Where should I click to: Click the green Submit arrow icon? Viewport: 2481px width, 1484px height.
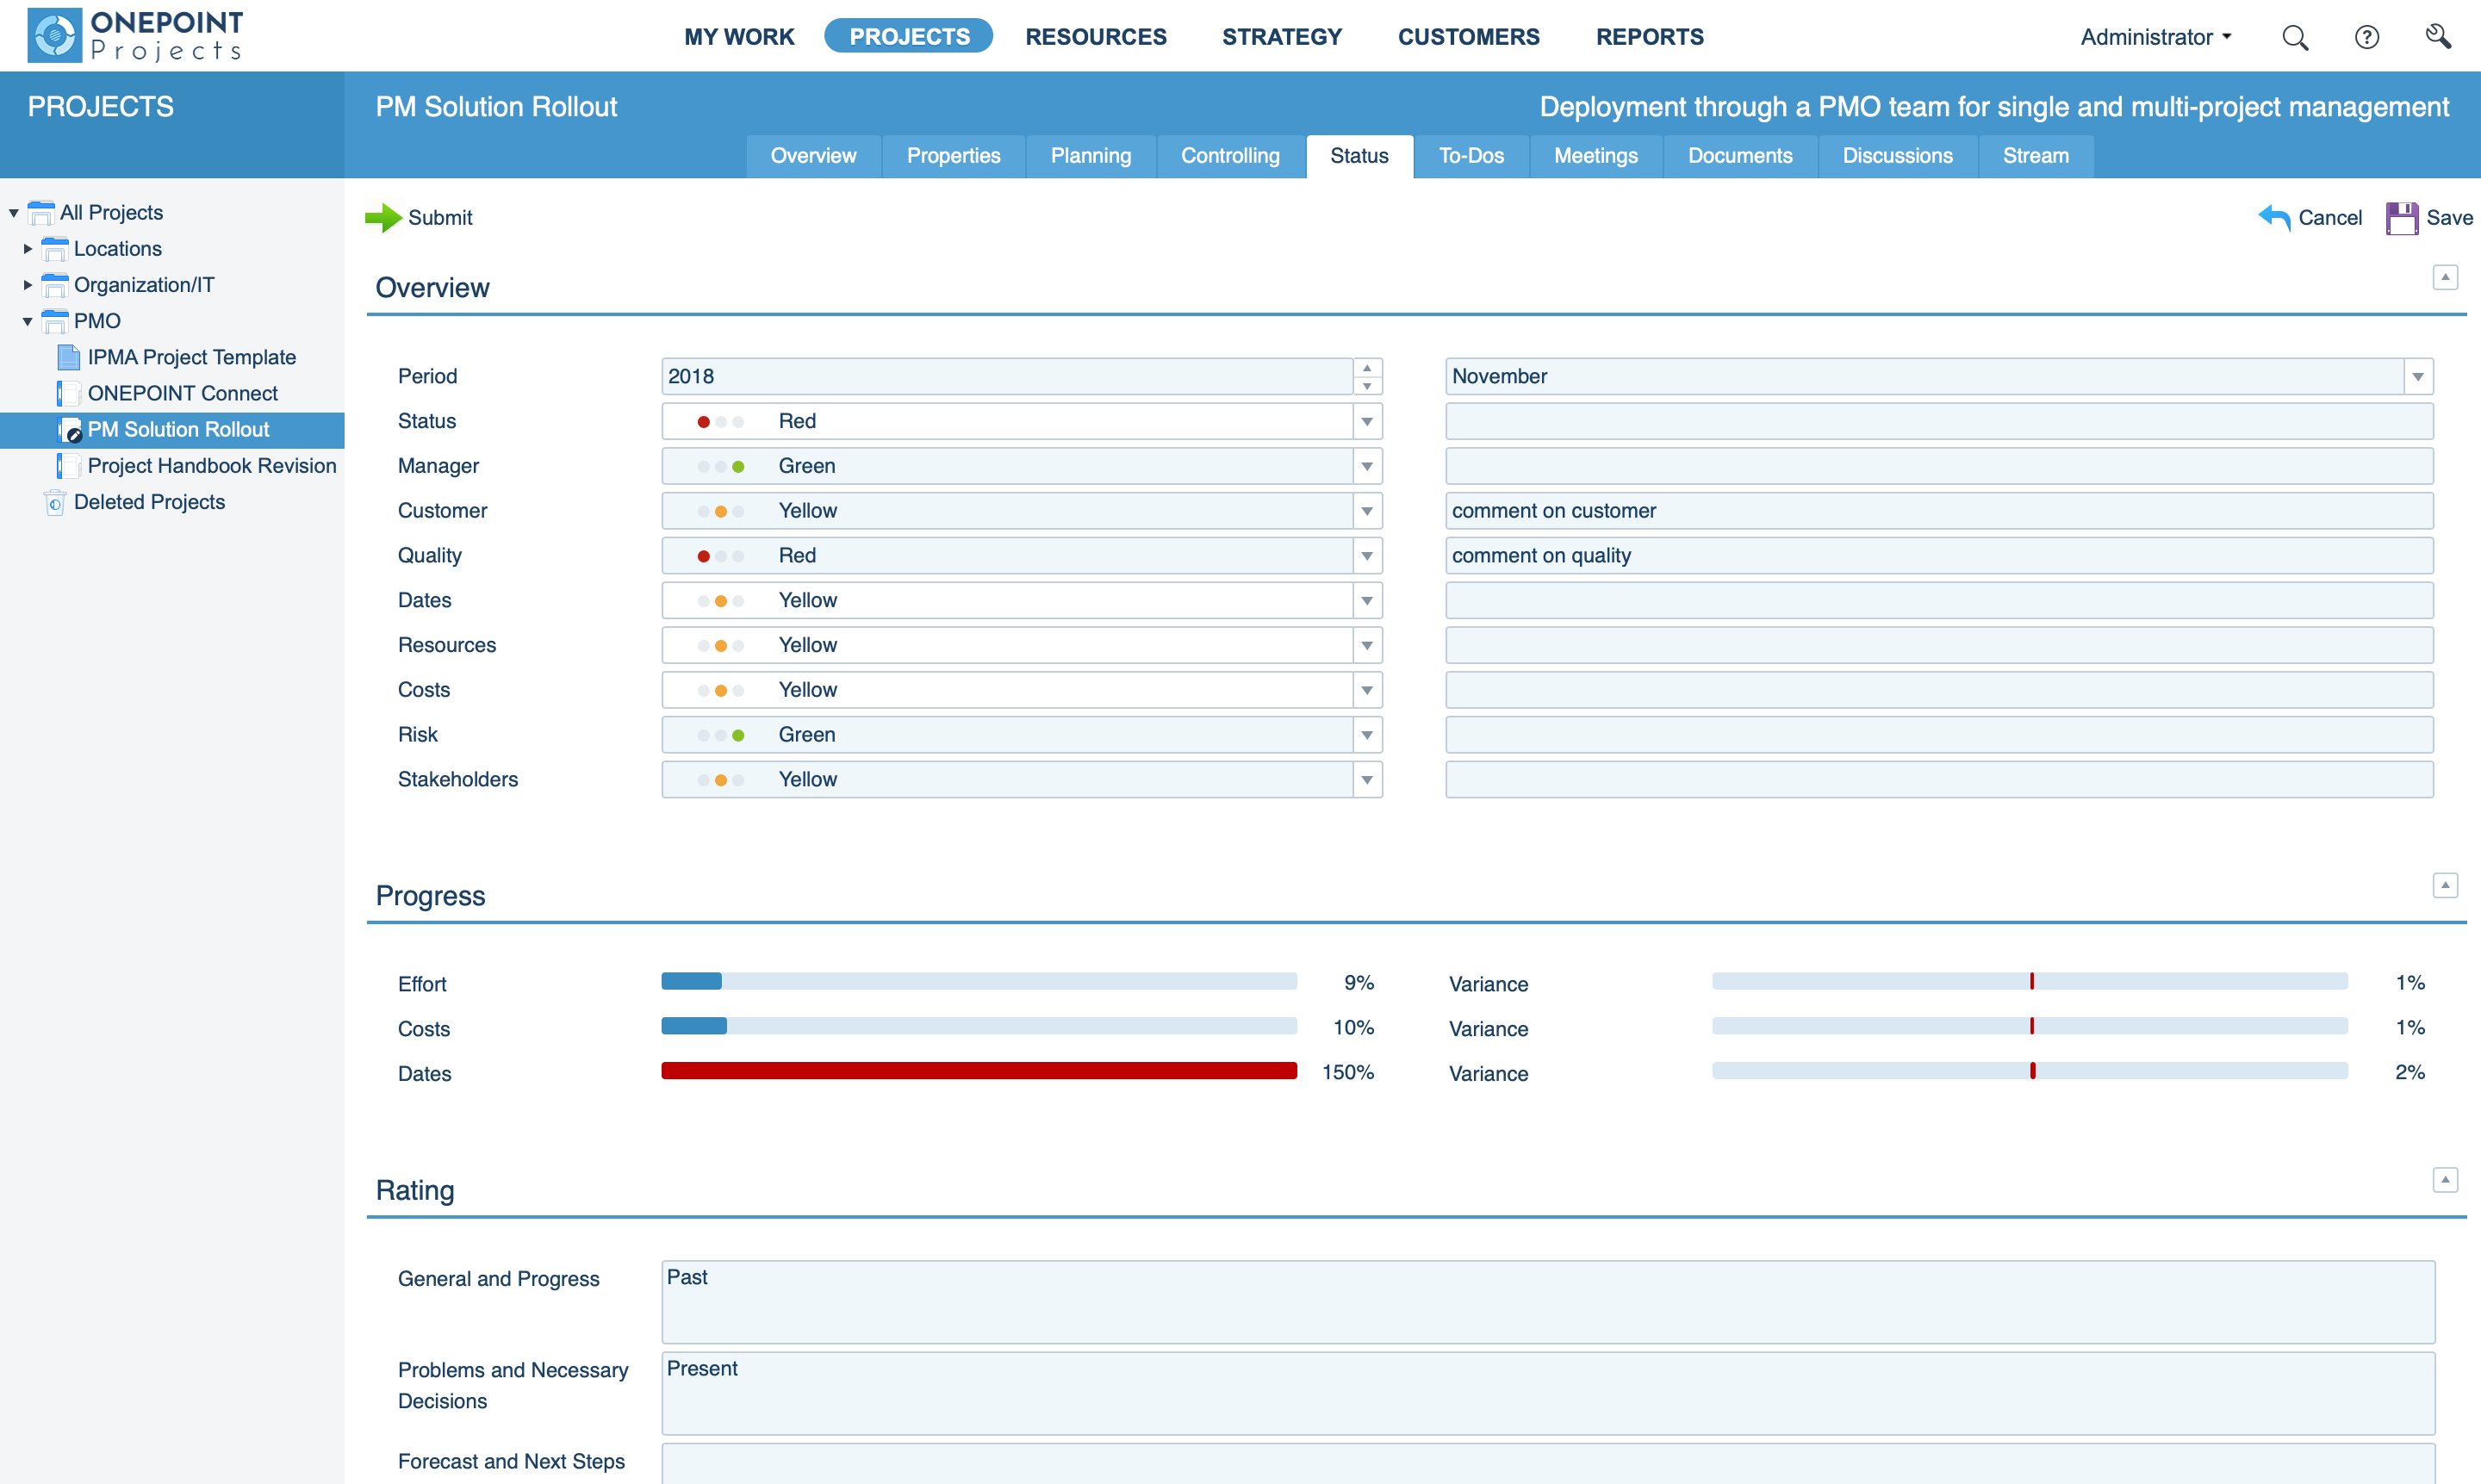[383, 217]
